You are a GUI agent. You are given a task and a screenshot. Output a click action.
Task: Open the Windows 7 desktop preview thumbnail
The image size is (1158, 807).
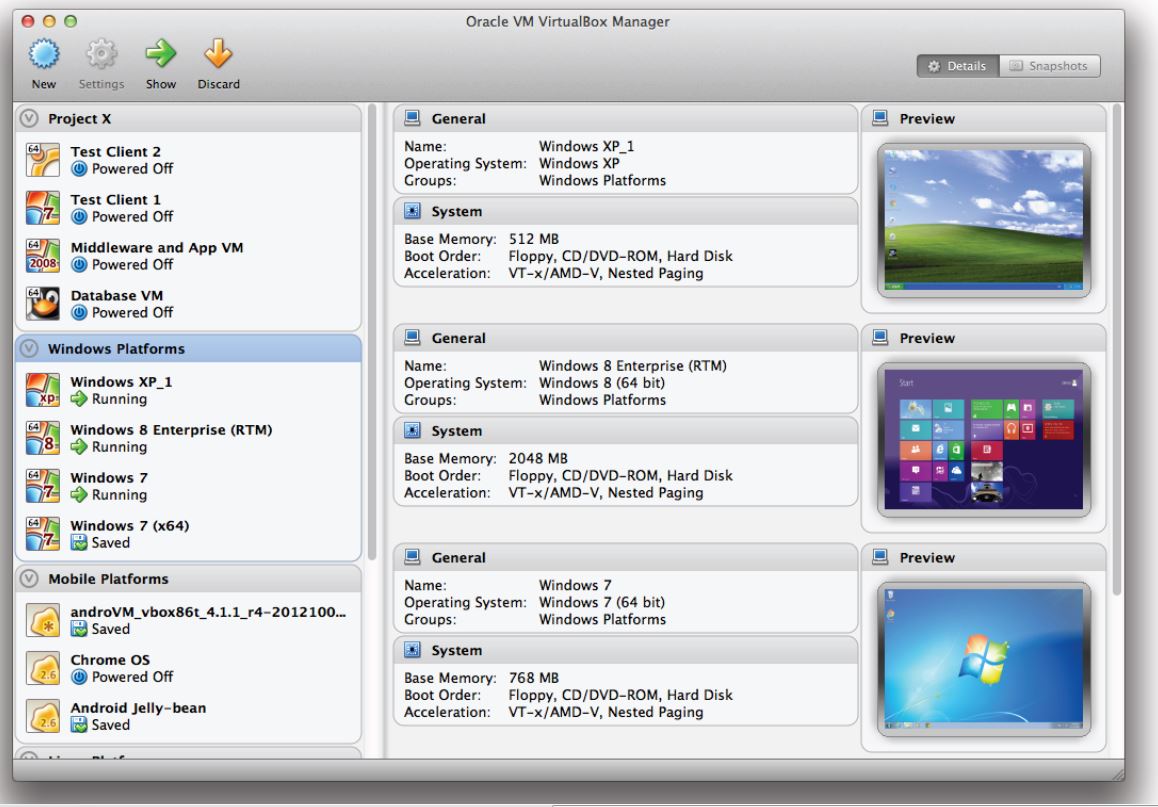984,659
